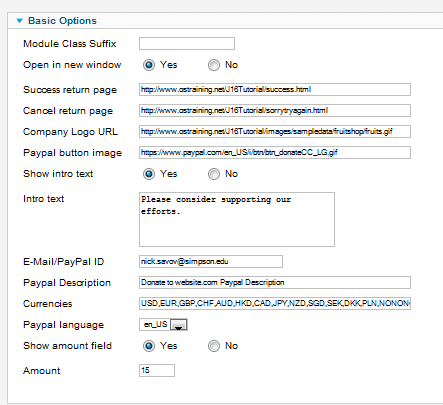Collapse the Basic Options section arrow
Image resolution: width=443 pixels, height=405 pixels.
[x=20, y=21]
